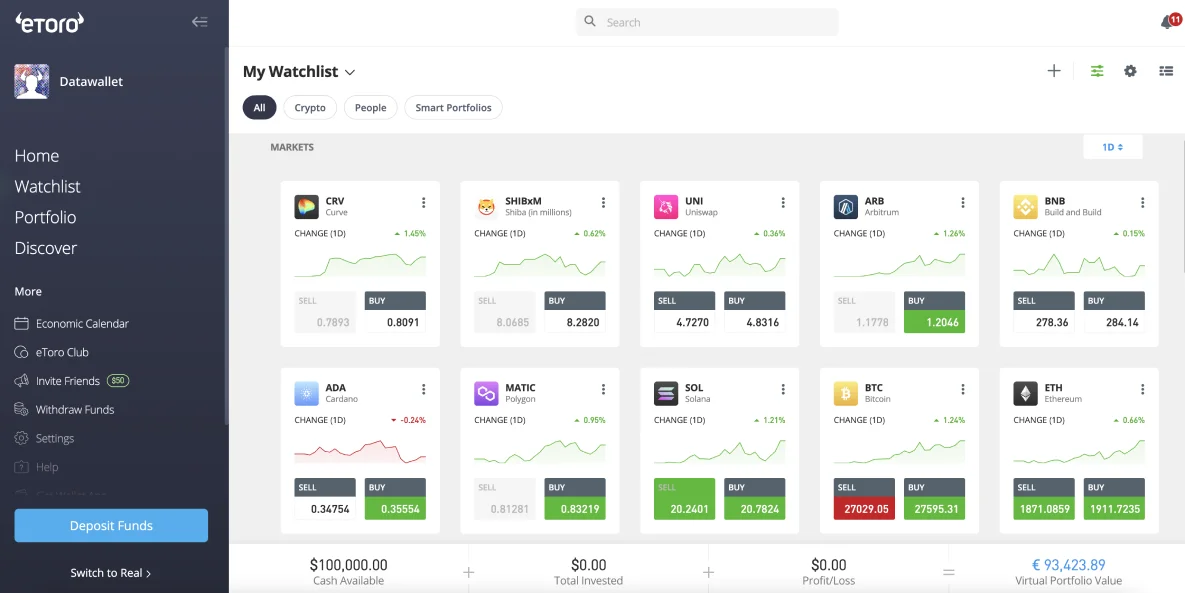Buy ETH at 1911.7235
This screenshot has width=1185, height=593.
point(1115,499)
